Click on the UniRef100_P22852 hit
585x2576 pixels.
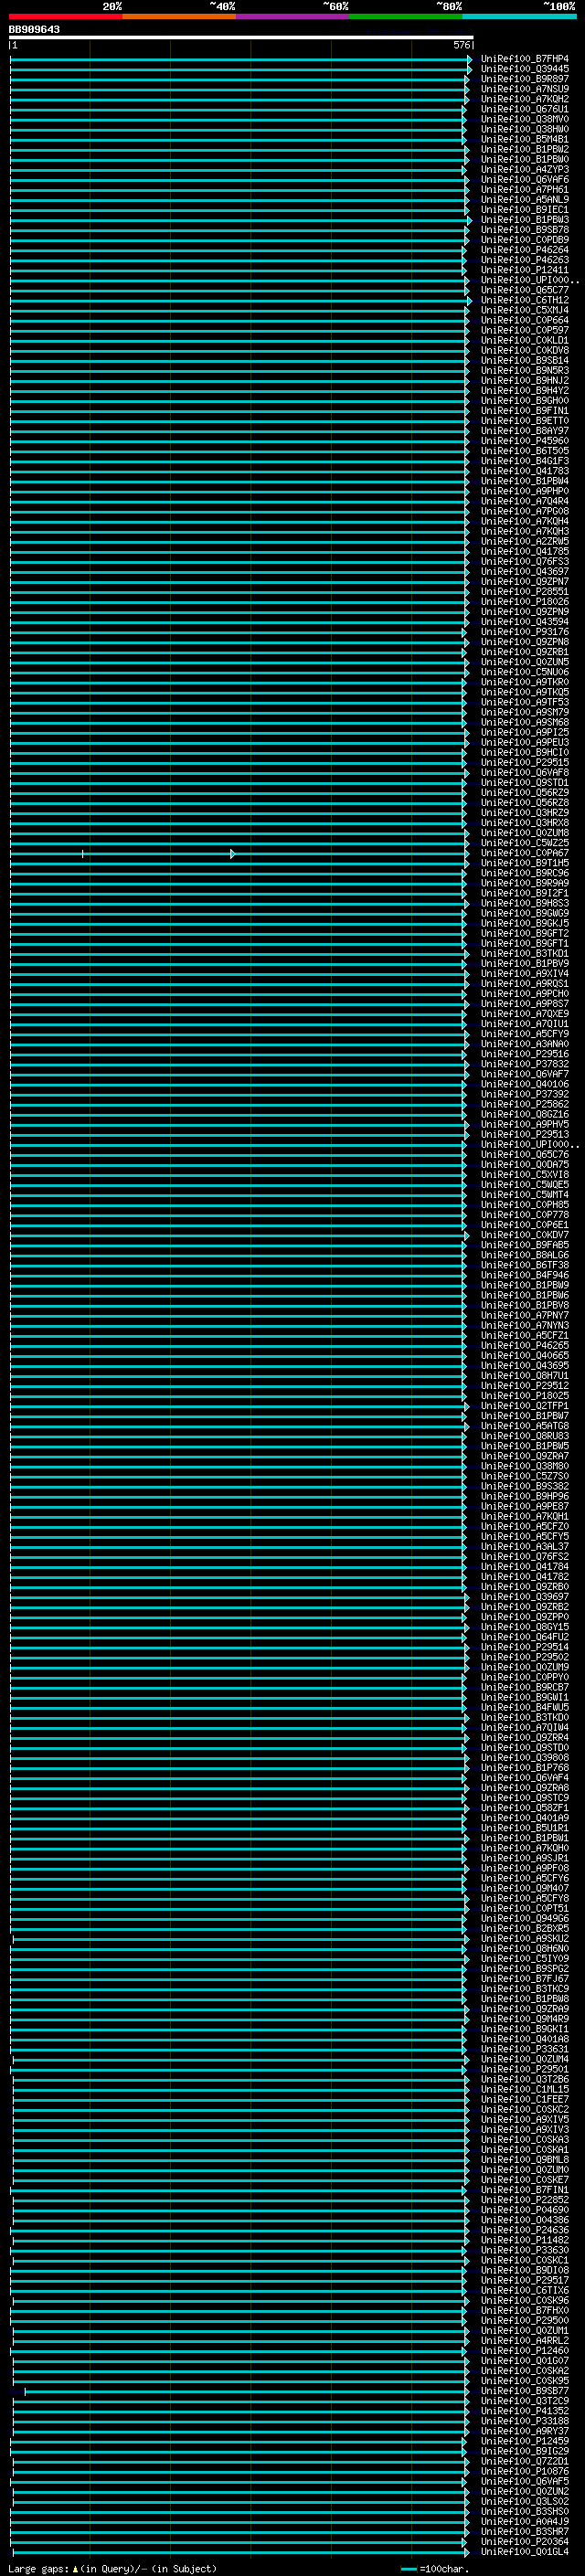click(524, 2200)
